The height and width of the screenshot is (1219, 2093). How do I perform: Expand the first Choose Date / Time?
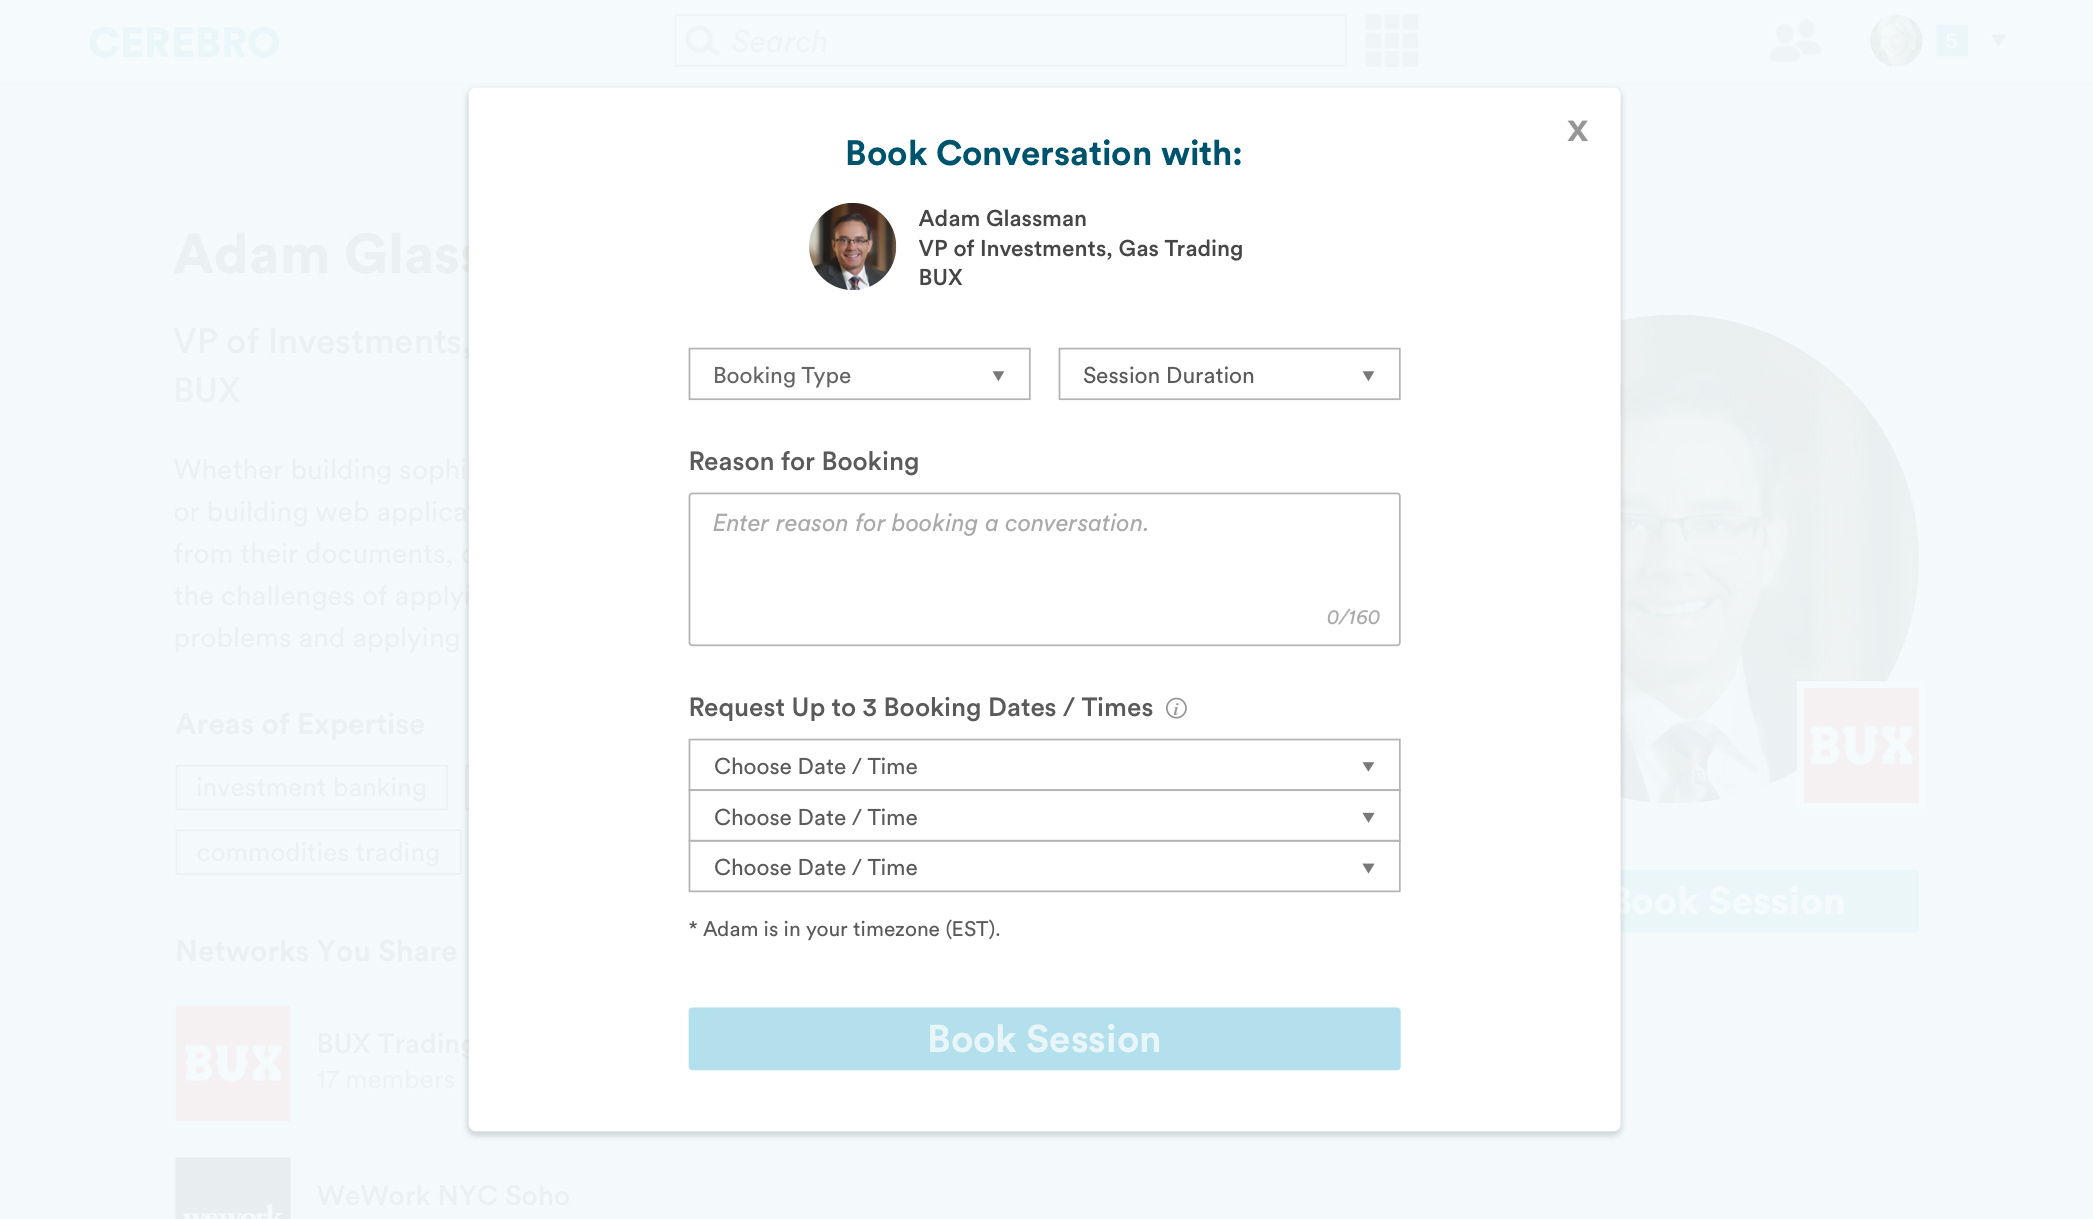point(1043,766)
